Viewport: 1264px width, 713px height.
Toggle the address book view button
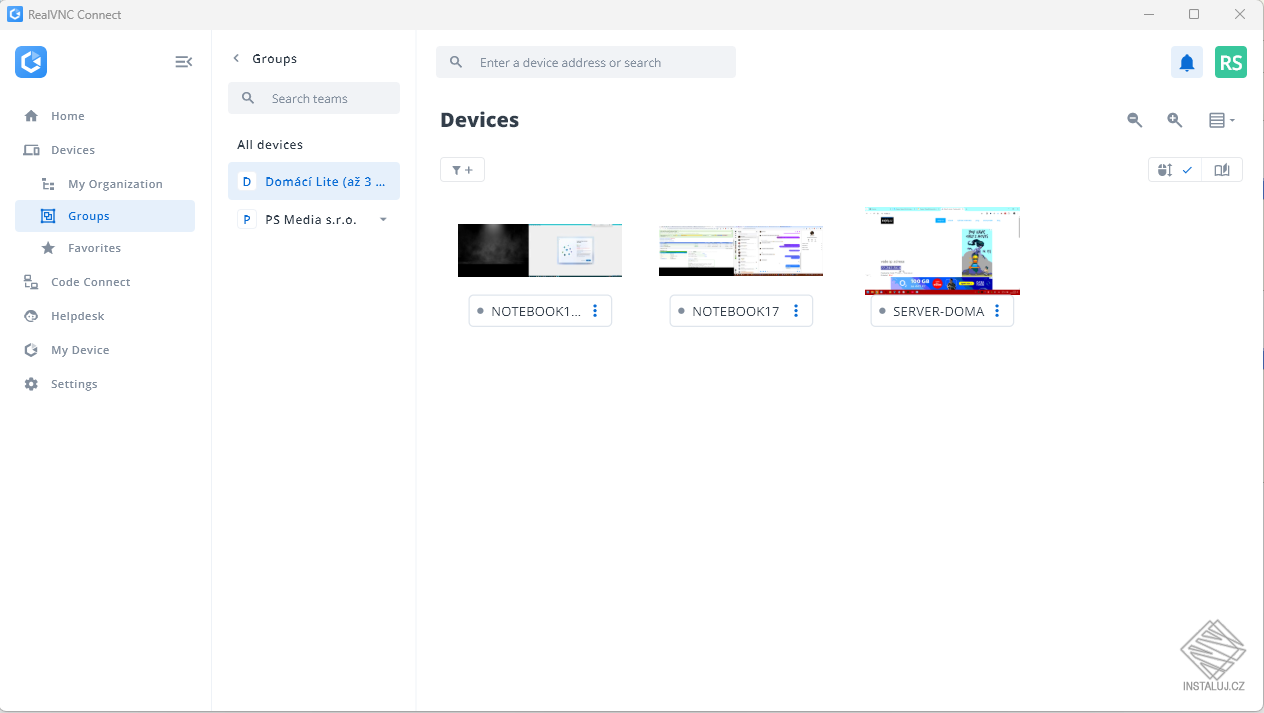[x=1222, y=170]
